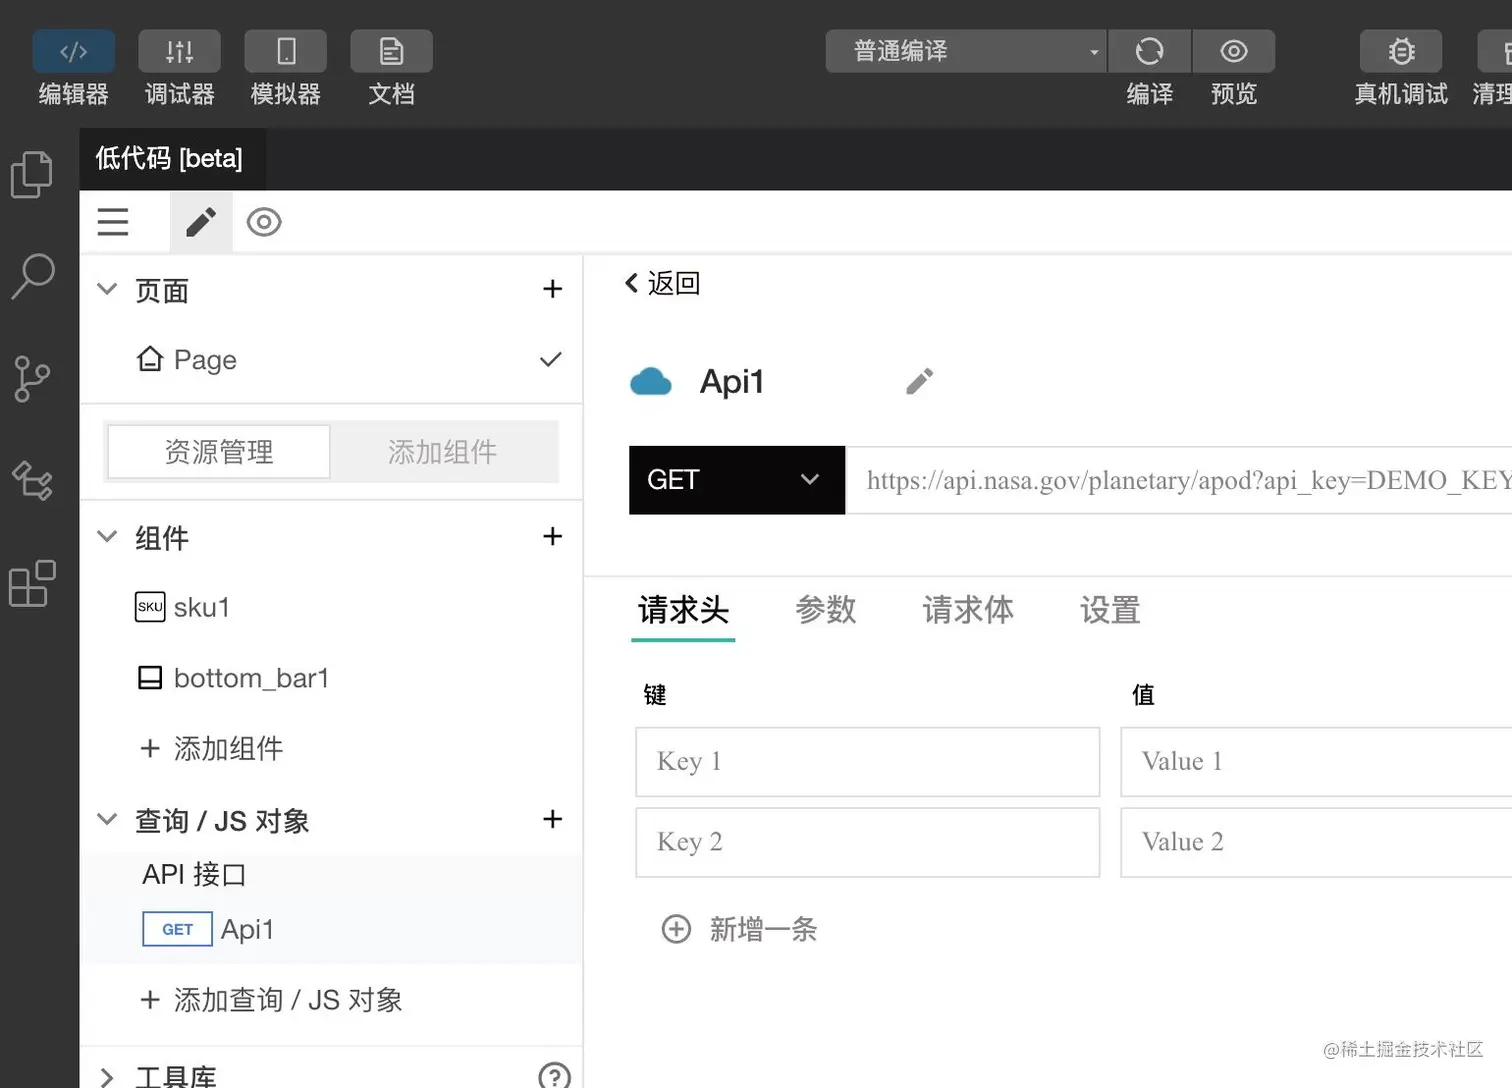Screen dimensions: 1512x1088
Task: Open the 文档 (Docs) panel
Action: pyautogui.click(x=391, y=65)
